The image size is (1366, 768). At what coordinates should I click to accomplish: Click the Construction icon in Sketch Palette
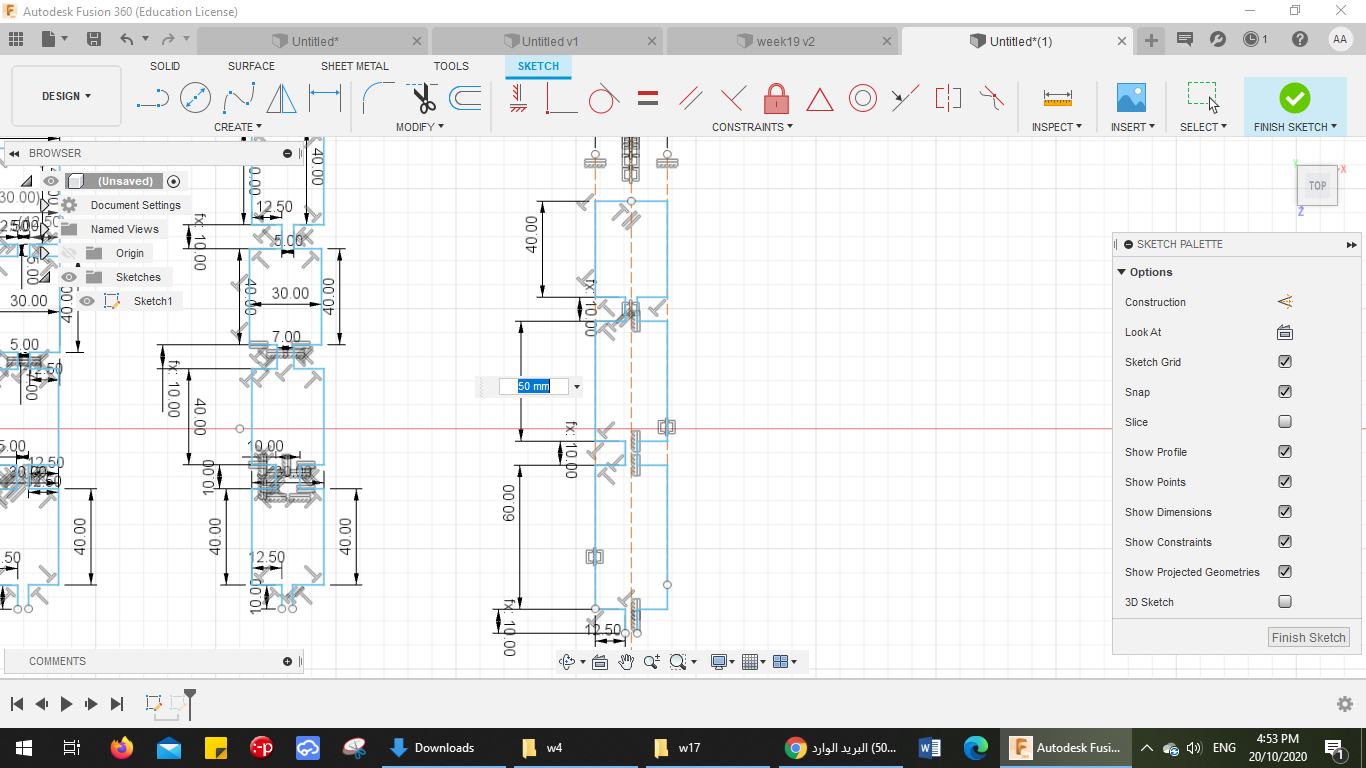(1285, 302)
